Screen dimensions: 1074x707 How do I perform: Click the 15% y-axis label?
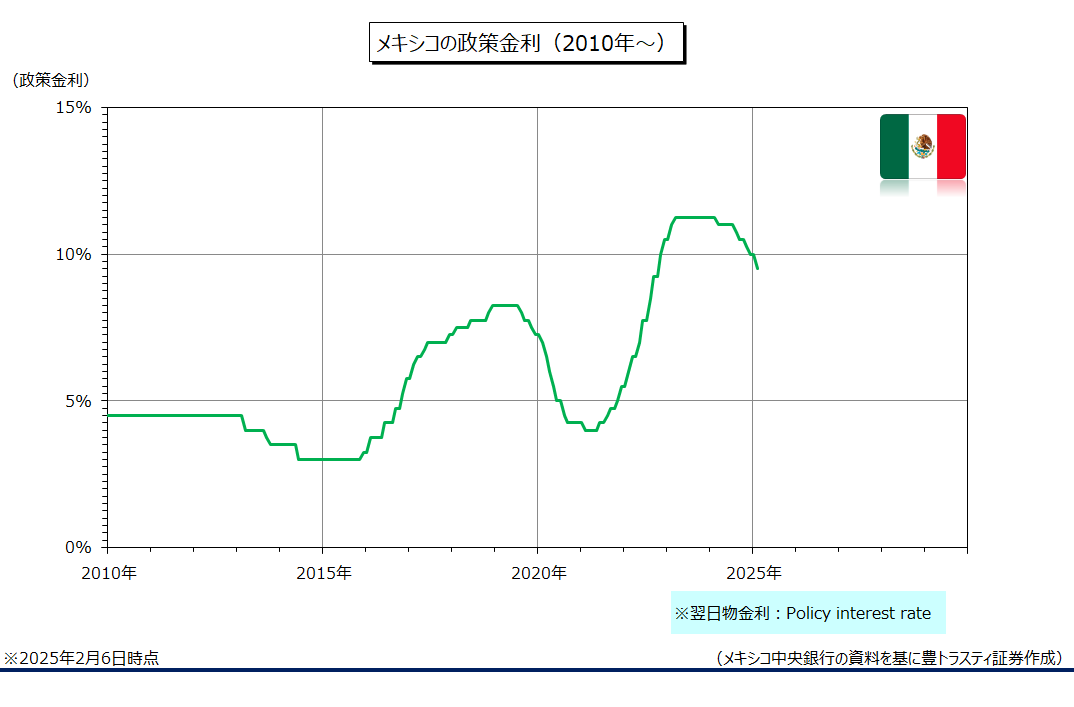tap(73, 108)
